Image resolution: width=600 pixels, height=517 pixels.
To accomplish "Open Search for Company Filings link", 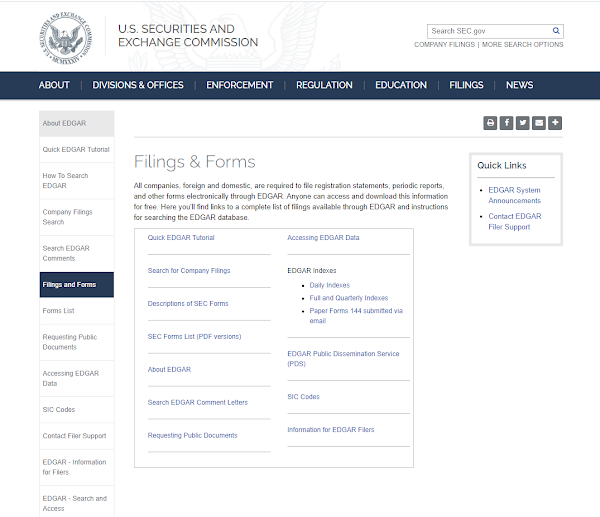I will click(189, 271).
